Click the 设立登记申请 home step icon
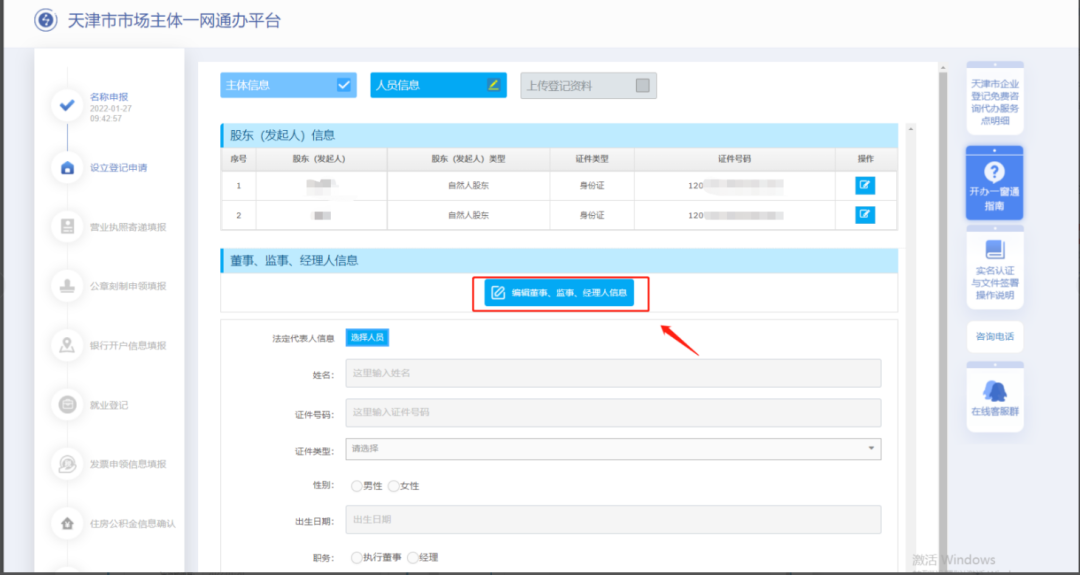 click(x=68, y=168)
